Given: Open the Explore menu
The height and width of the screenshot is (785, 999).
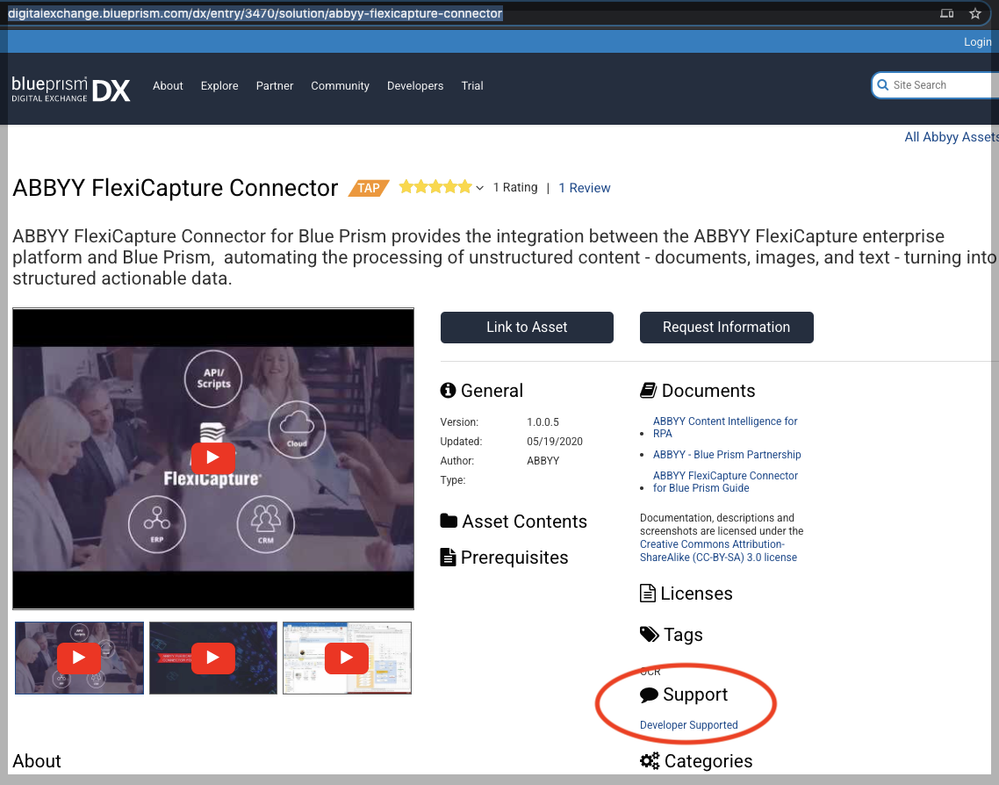Looking at the screenshot, I should point(219,86).
